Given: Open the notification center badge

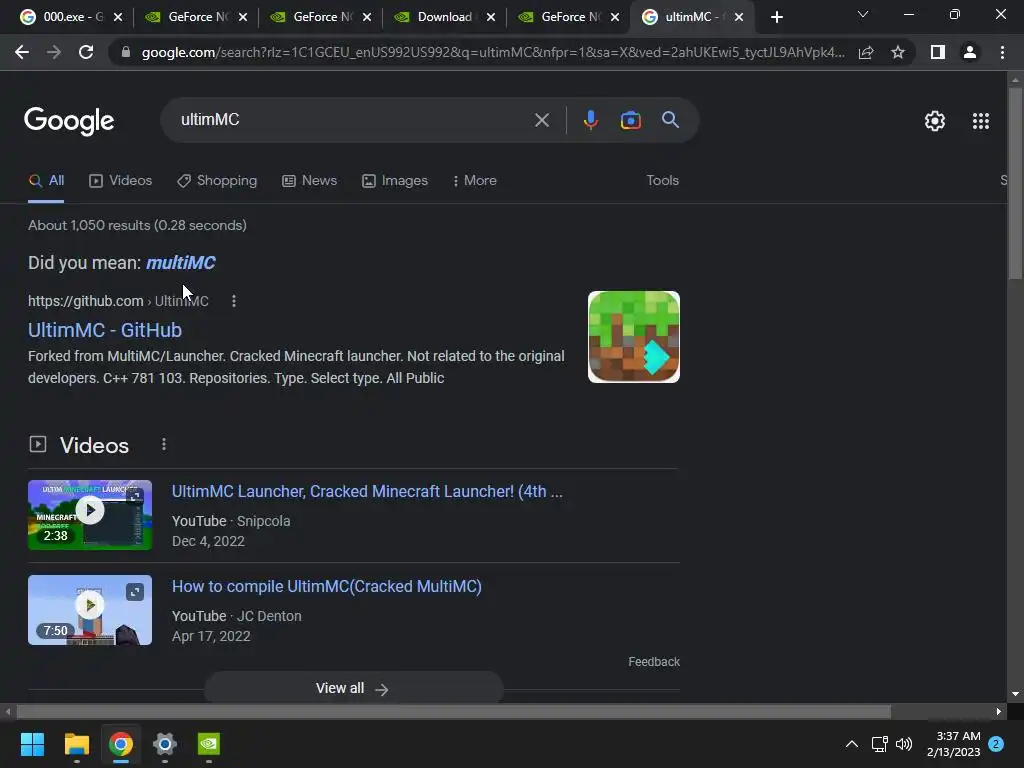Looking at the screenshot, I should click(996, 744).
